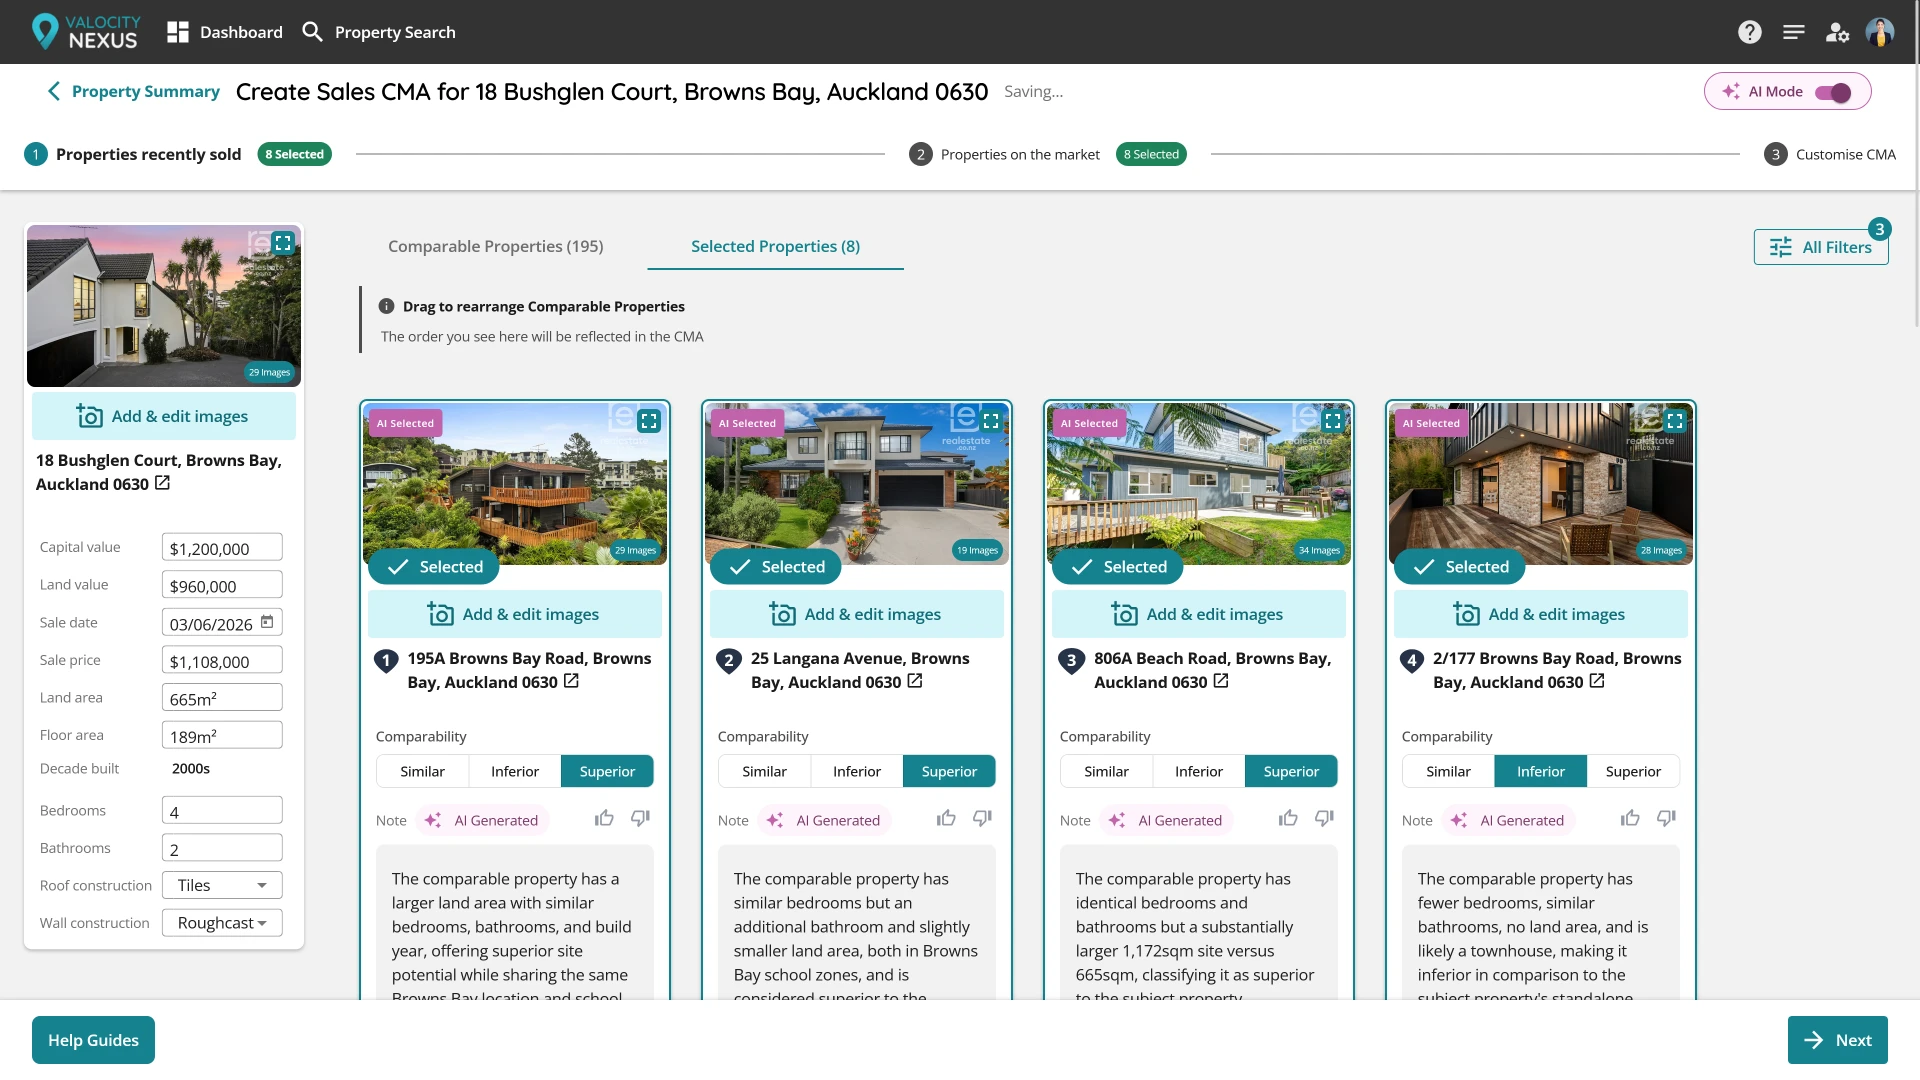Open Help Guides

[93, 1040]
